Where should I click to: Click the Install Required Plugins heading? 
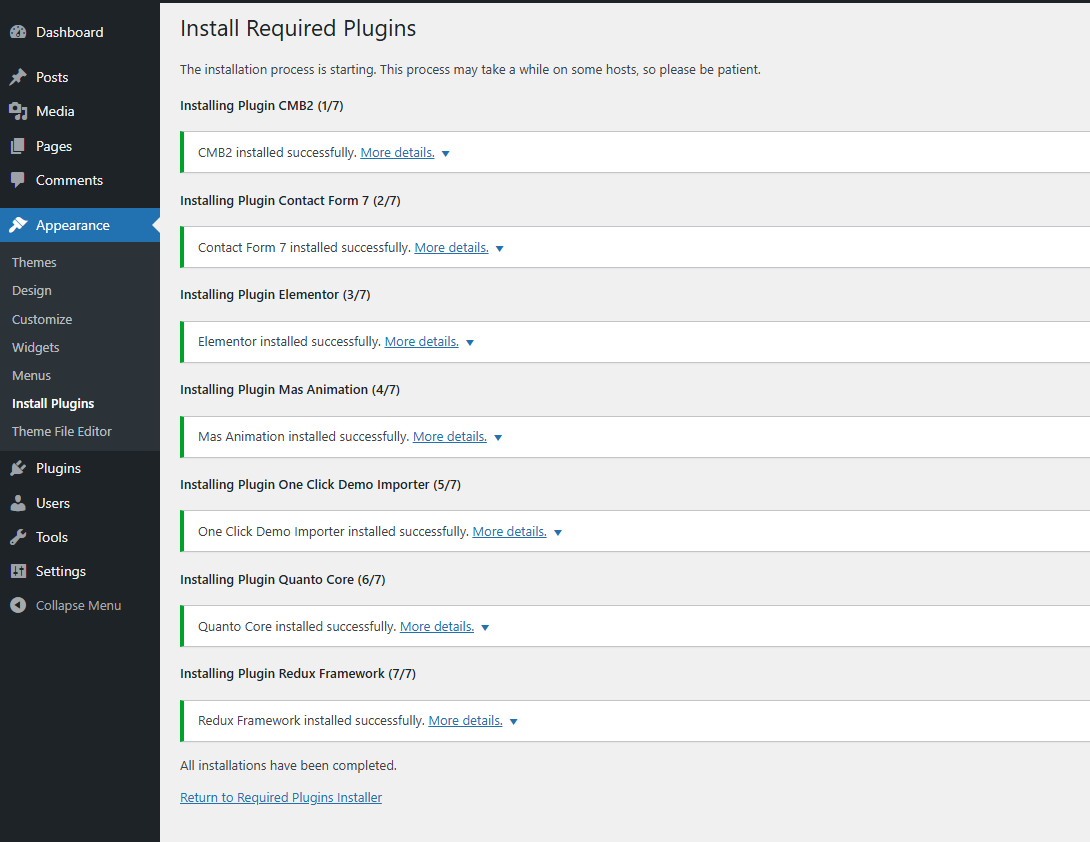click(x=298, y=29)
